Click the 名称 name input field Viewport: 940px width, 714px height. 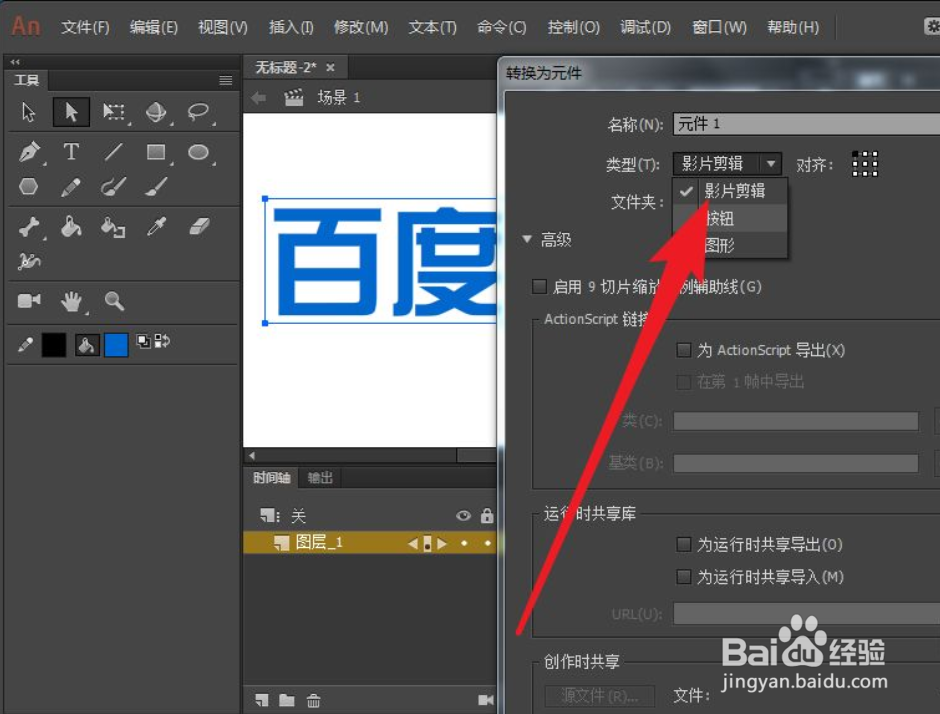click(x=806, y=123)
